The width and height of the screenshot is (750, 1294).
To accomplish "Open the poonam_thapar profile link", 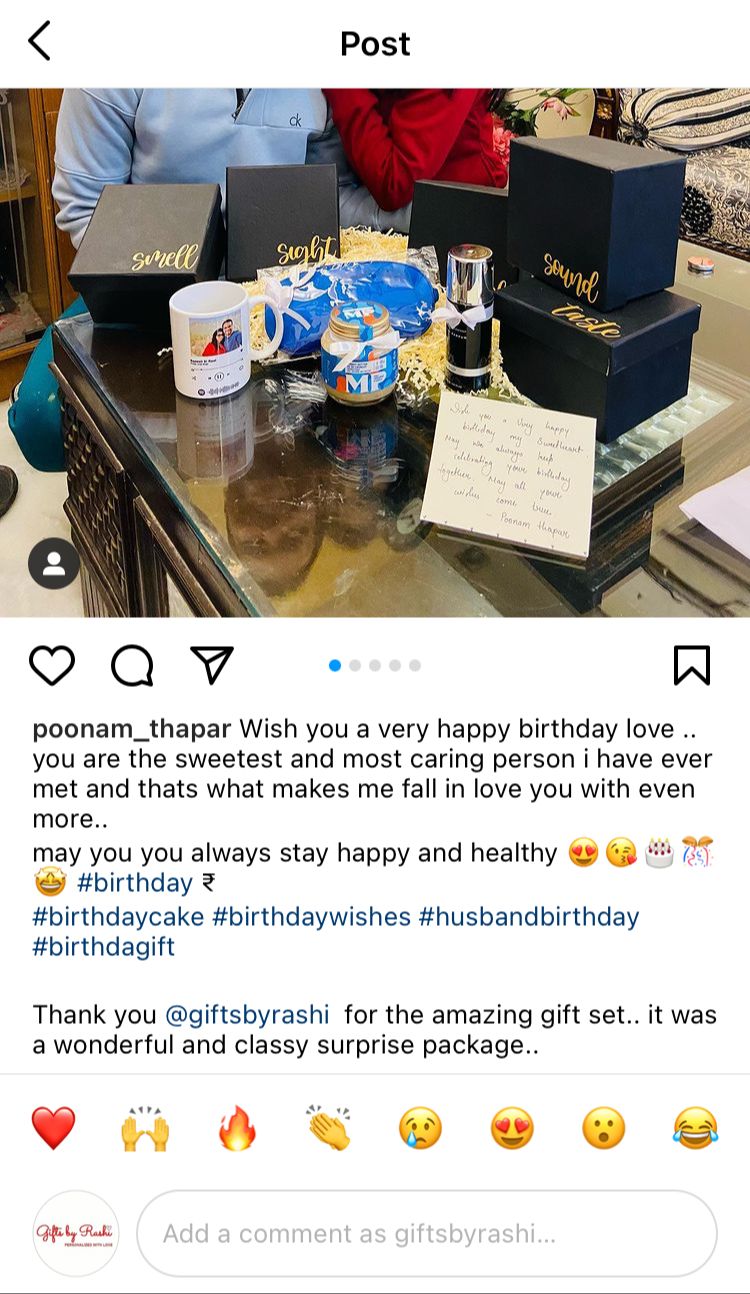I will click(132, 728).
